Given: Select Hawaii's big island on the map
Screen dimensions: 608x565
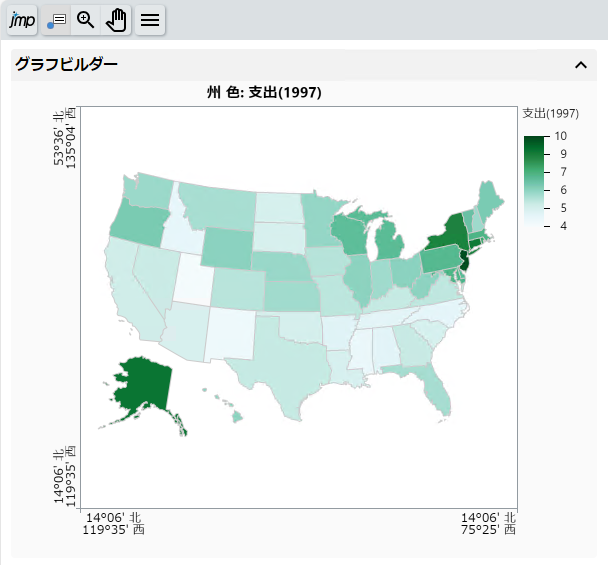Looking at the screenshot, I should tap(238, 418).
